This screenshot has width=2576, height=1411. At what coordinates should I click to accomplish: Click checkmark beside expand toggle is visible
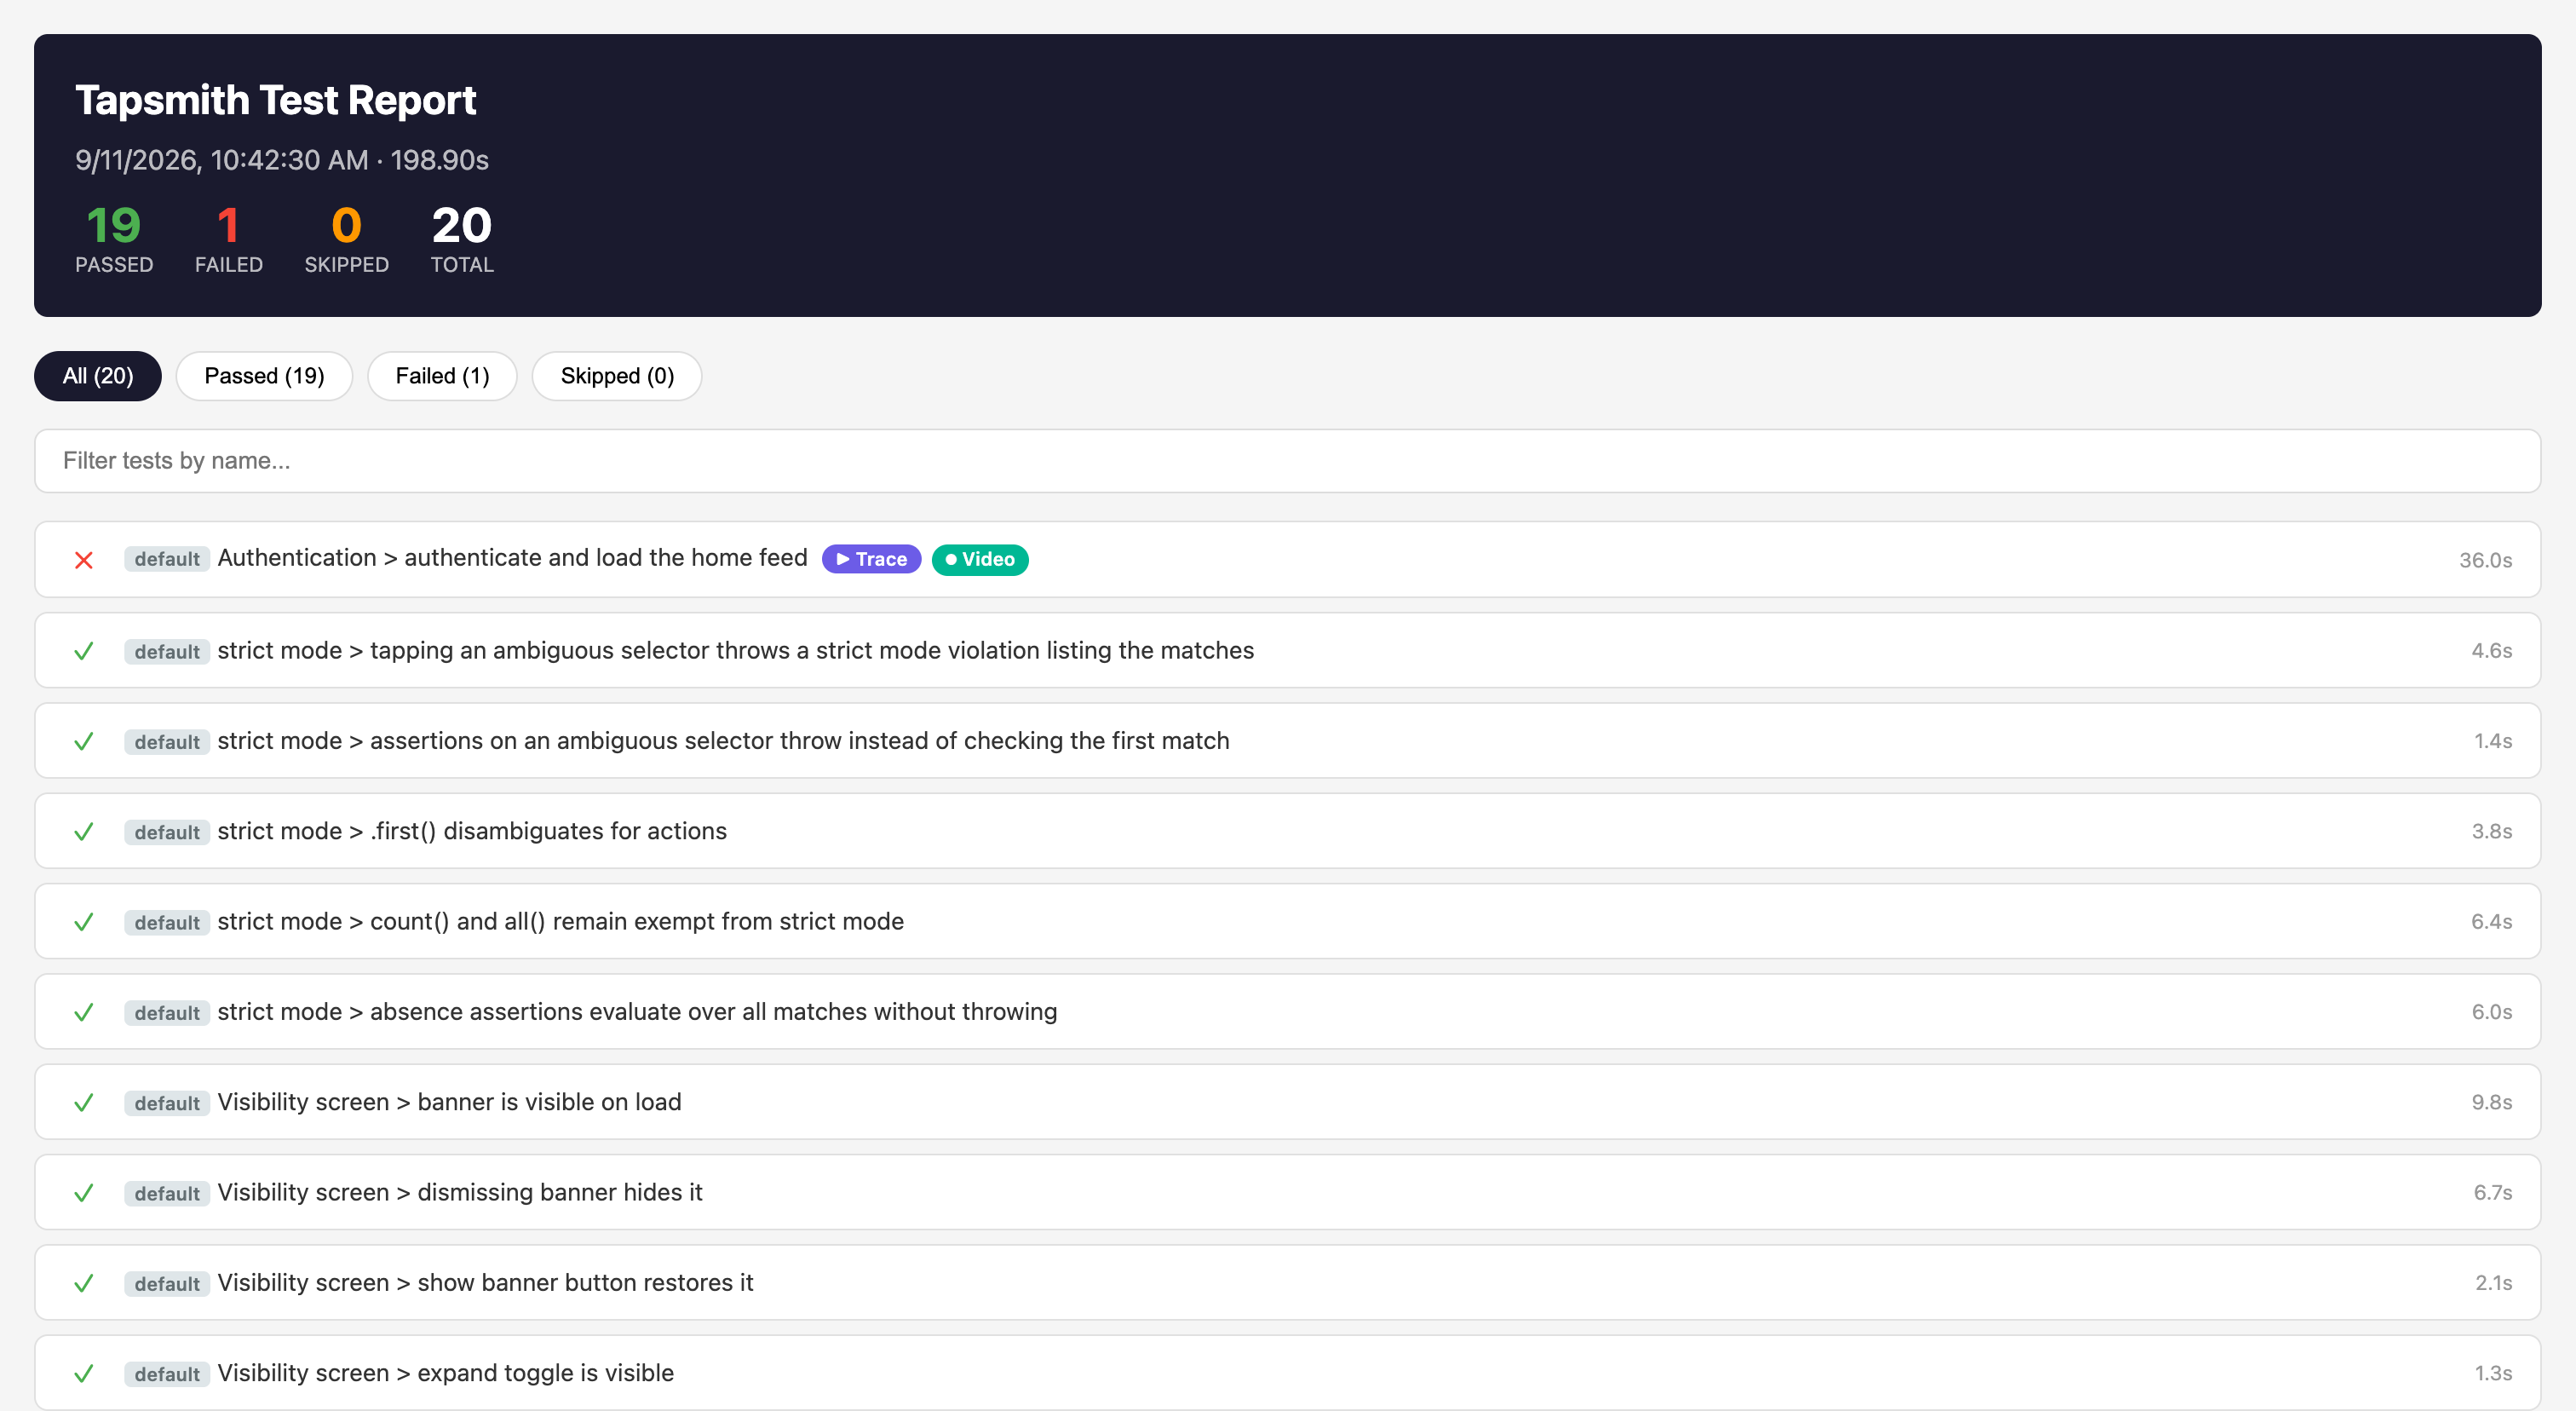(84, 1373)
